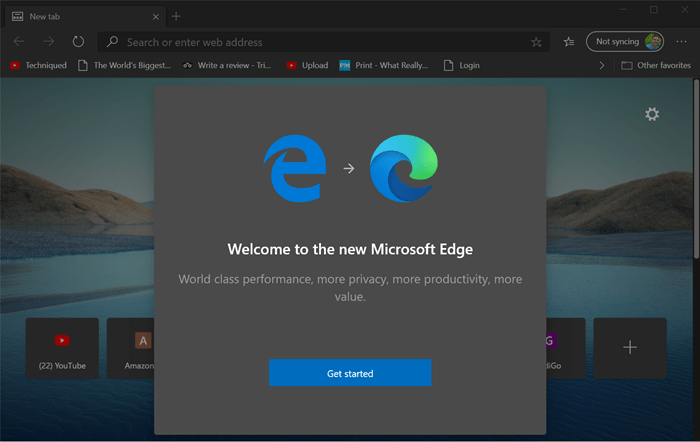Click the legacy Edge logo
The height and width of the screenshot is (442, 700).
click(295, 168)
